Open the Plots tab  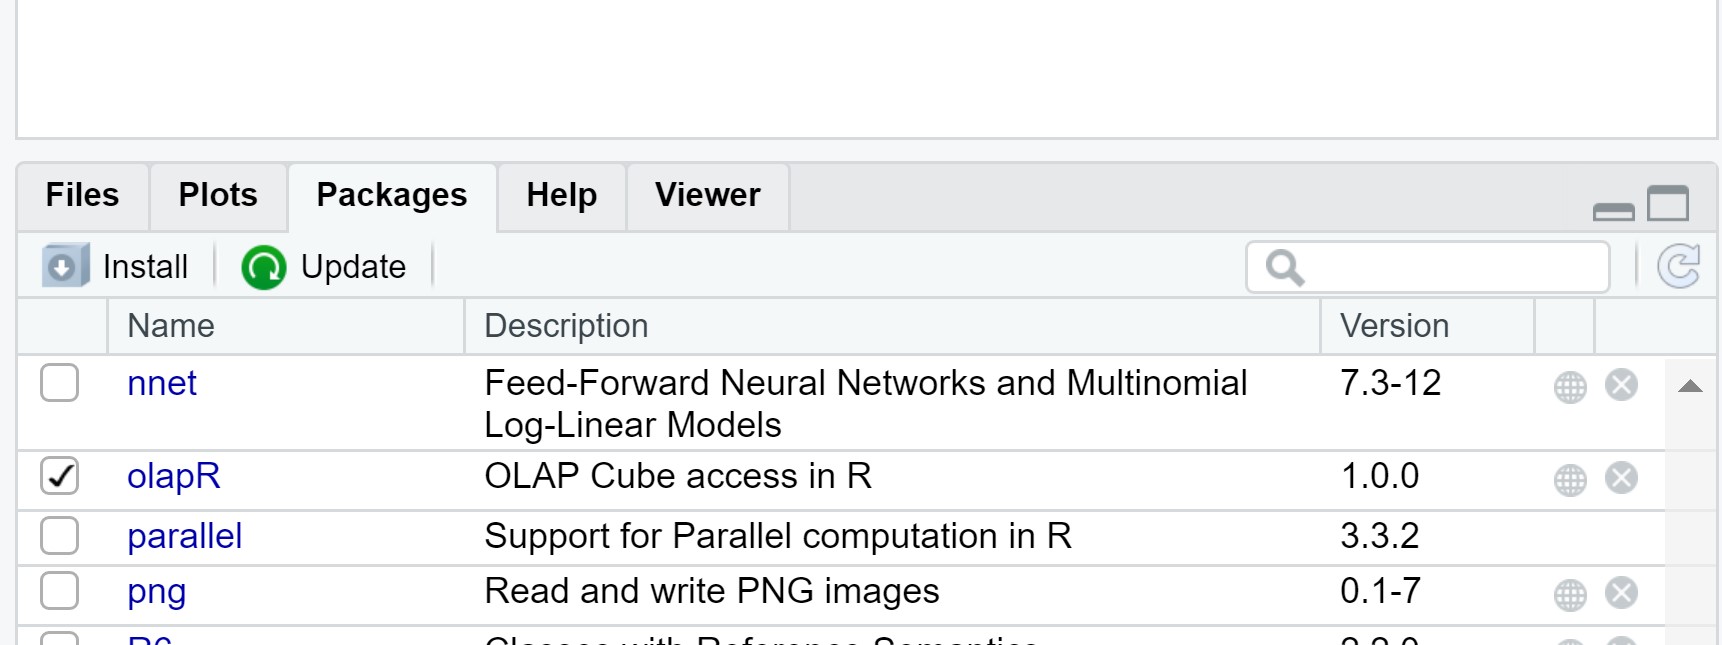tap(218, 195)
